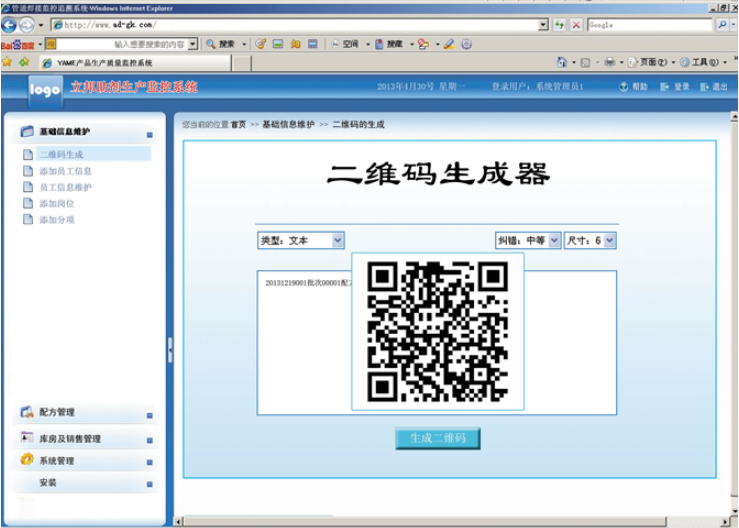The height and width of the screenshot is (528, 739).
Task: Open the 添加员工信息 sidebar item
Action: click(x=66, y=171)
